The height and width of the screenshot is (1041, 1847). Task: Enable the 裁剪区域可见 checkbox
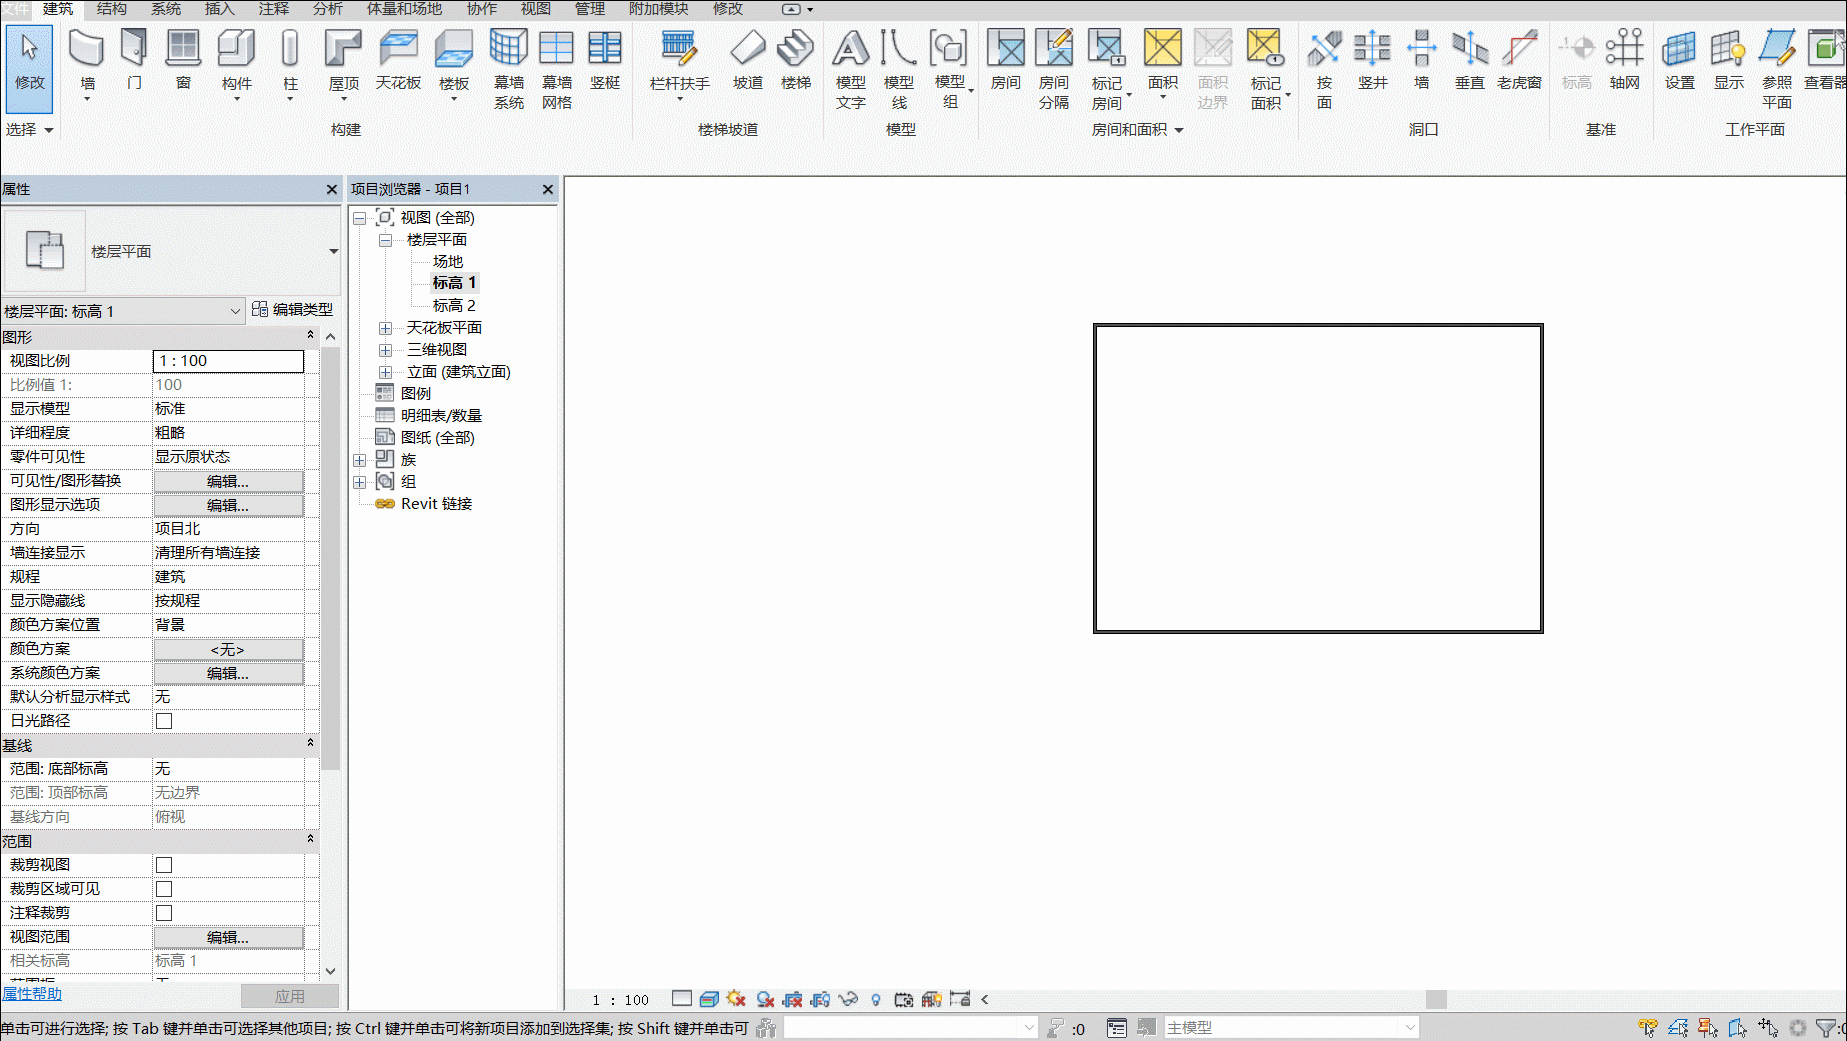164,889
